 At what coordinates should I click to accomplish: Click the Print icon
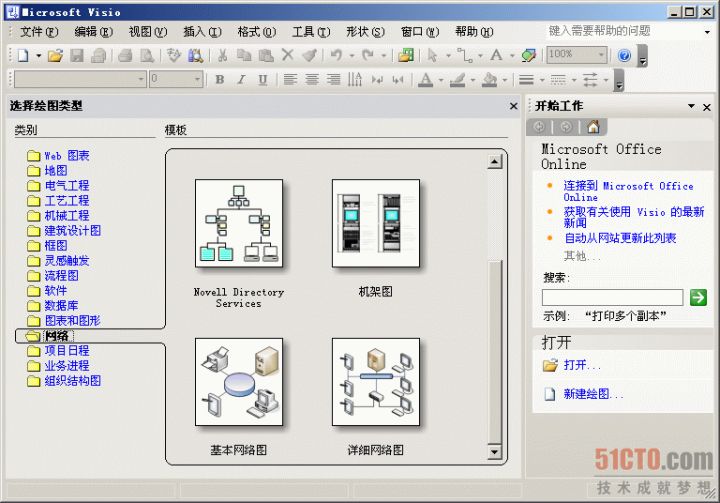[x=125, y=56]
